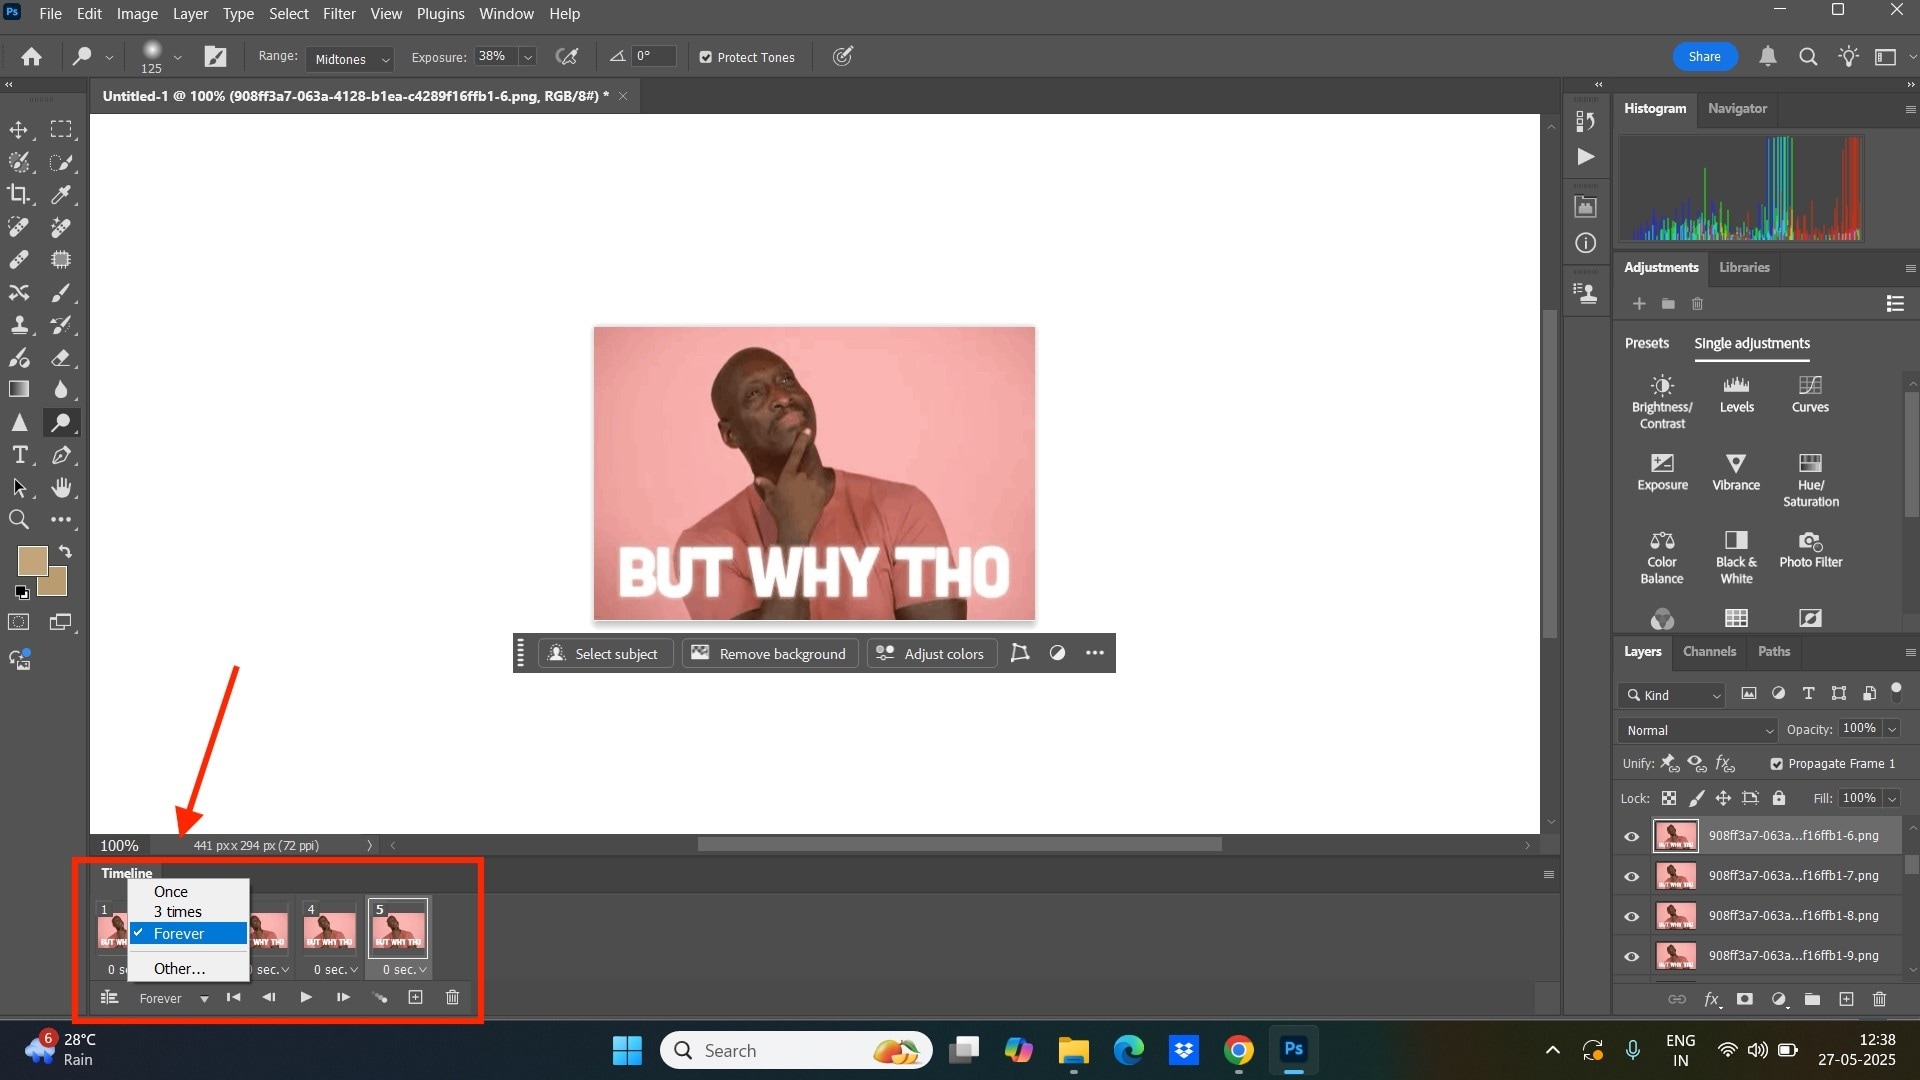The image size is (1920, 1080).
Task: Select the Rectangular Marquee tool
Action: (61, 130)
